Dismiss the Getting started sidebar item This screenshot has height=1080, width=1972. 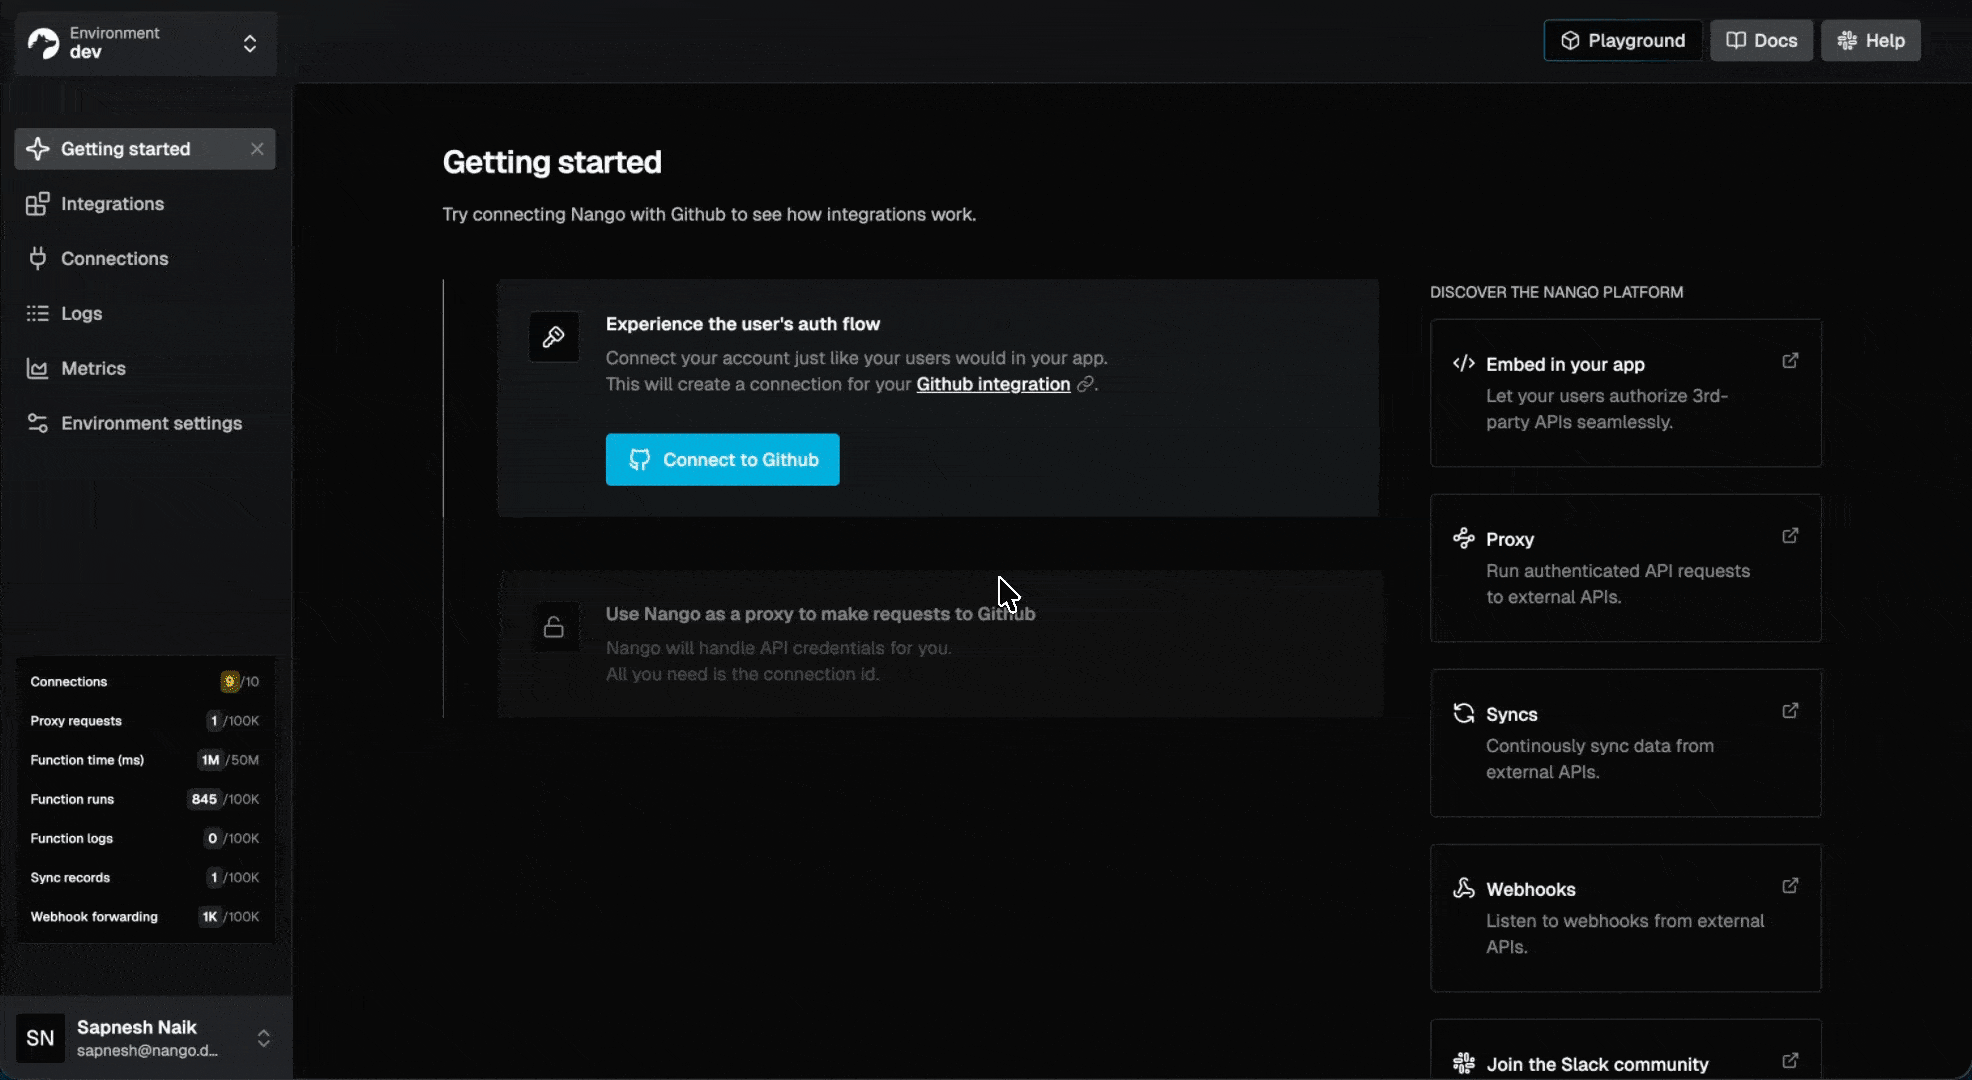(257, 149)
